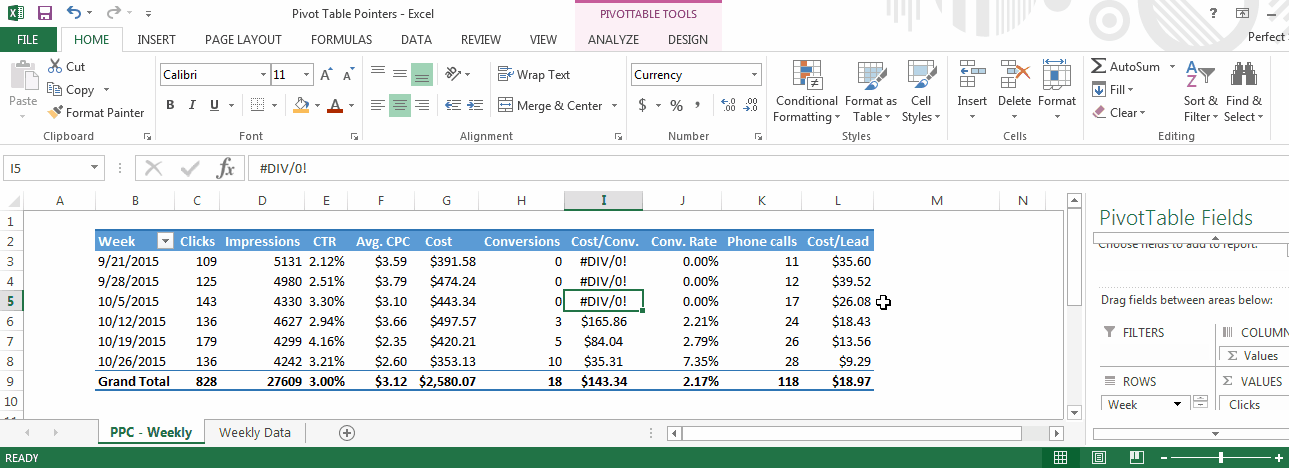The height and width of the screenshot is (468, 1289).
Task: Open the AutoSum dropdown arrow
Action: pos(1170,67)
